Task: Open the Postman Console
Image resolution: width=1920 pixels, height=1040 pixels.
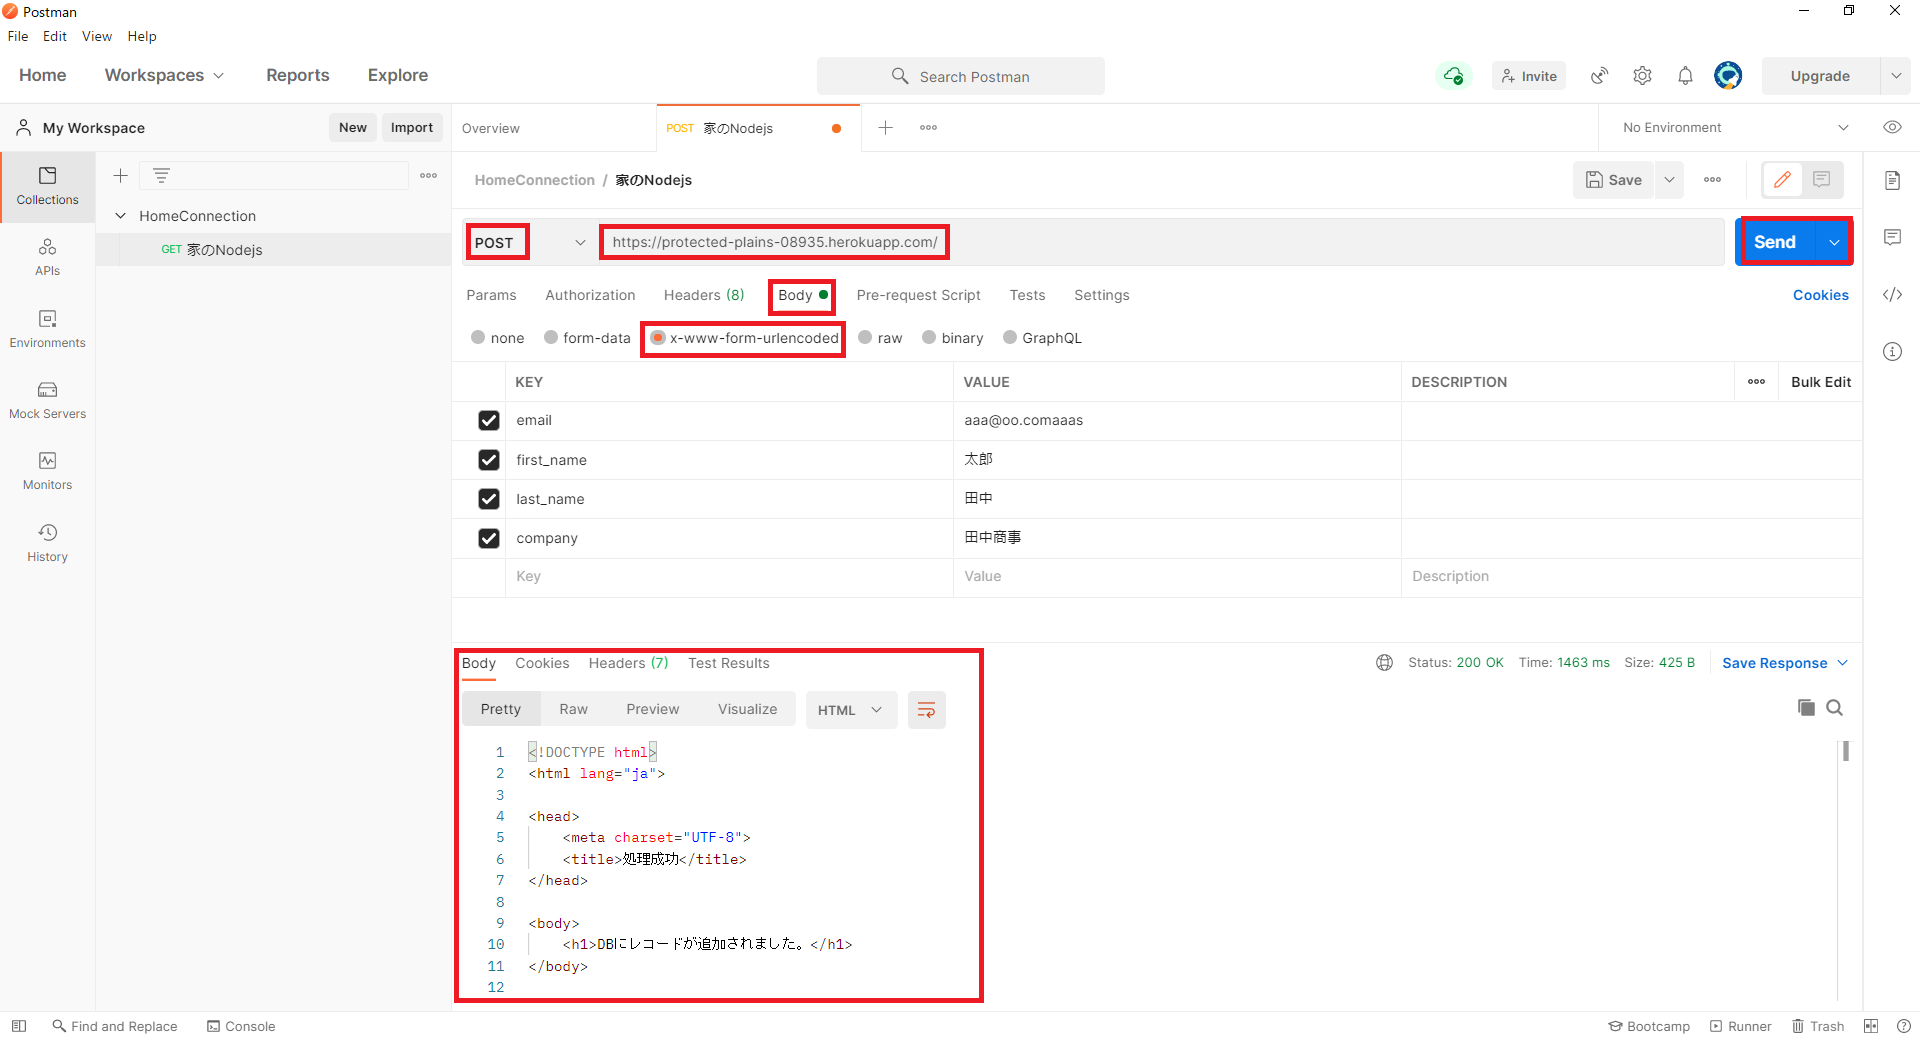Action: (241, 1026)
